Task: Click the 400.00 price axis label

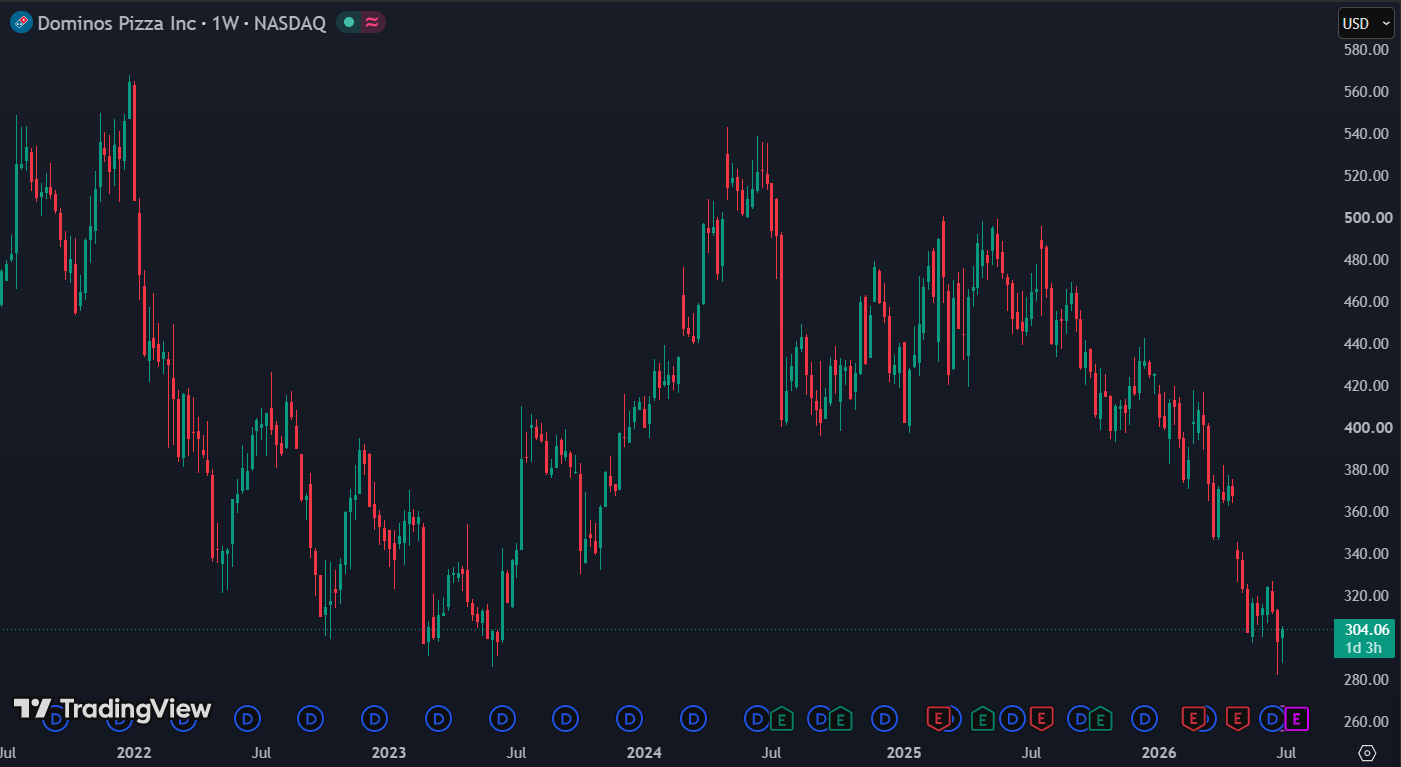Action: [x=1368, y=427]
